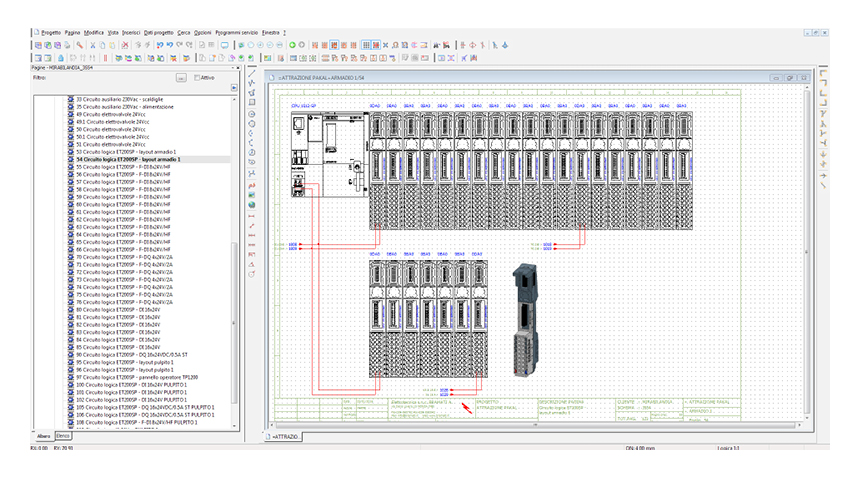860x480 pixels.
Task: Click the Copy icon in toolbar
Action: pos(102,46)
